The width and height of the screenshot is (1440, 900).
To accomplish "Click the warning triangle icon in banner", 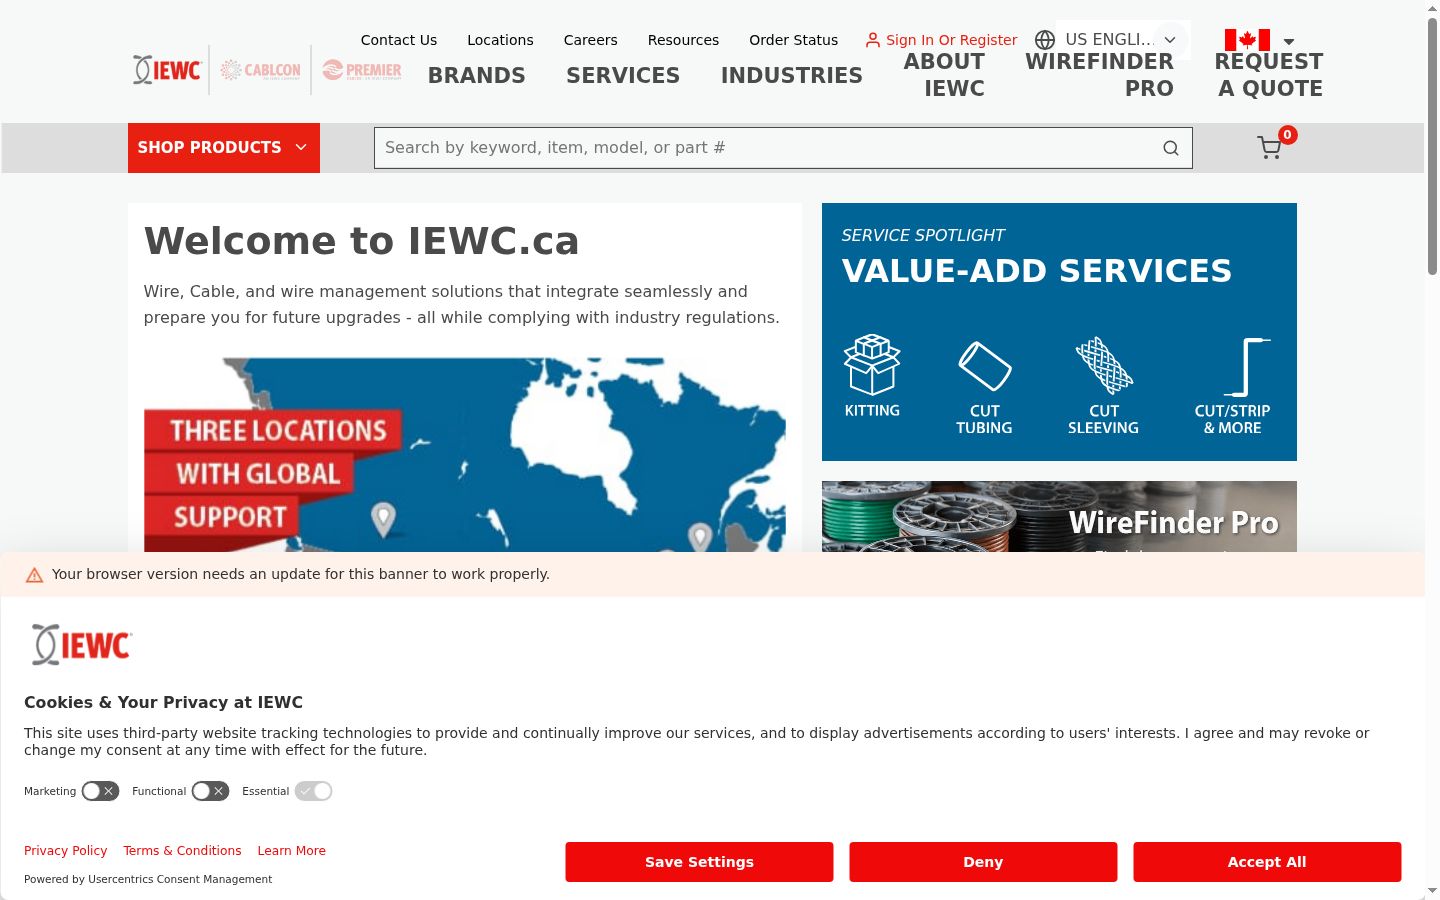I will click(x=34, y=575).
